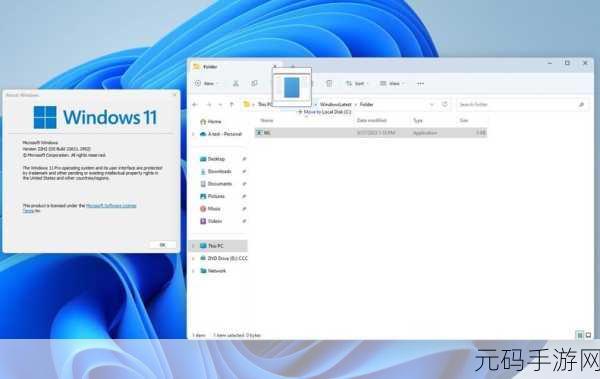Sort by the Type column header
Image resolution: width=600 pixels, height=379 pixels.
[x=417, y=120]
